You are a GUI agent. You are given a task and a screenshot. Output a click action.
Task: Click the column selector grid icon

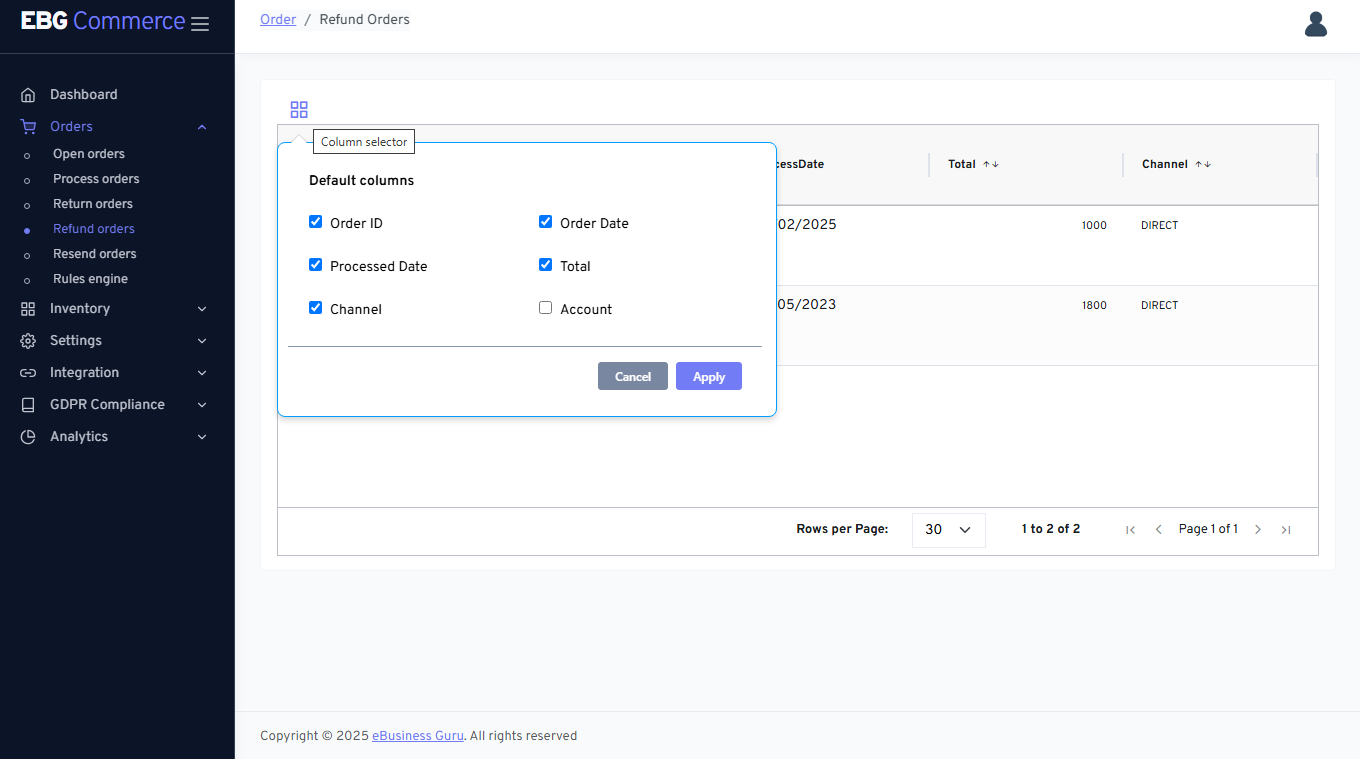299,110
